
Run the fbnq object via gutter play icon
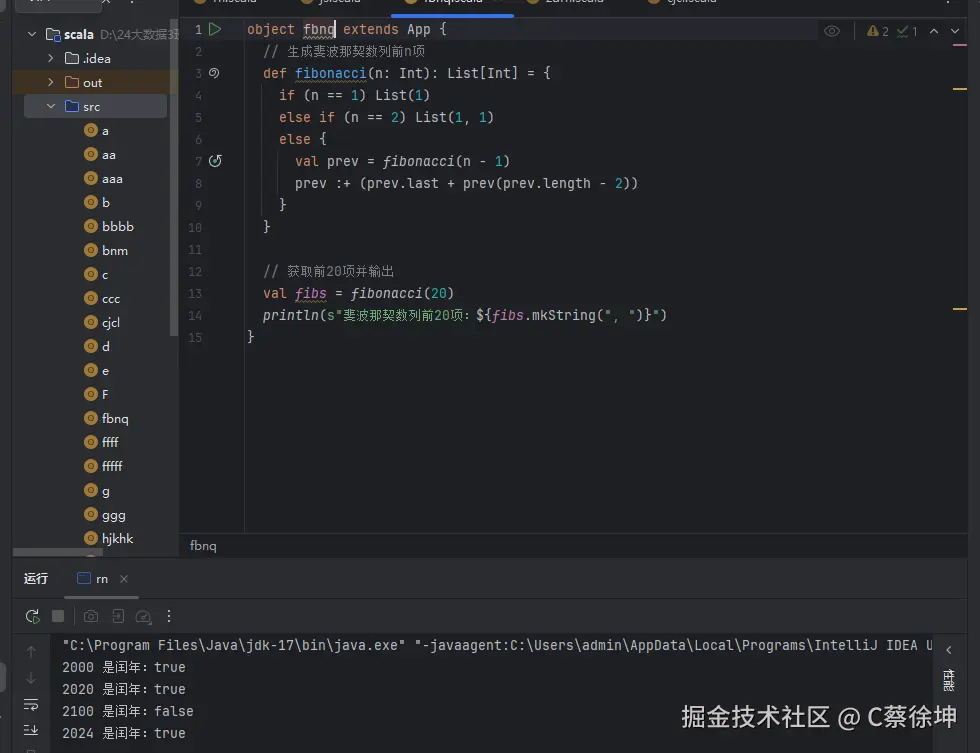(x=216, y=29)
